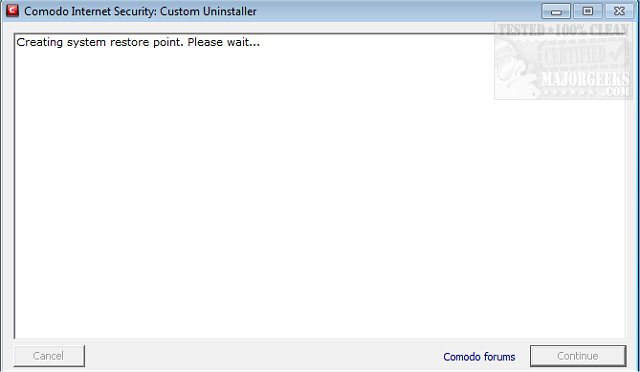Screen dimensions: 640x372
Task: Close the Custom Uninstaller window
Action: pos(619,11)
